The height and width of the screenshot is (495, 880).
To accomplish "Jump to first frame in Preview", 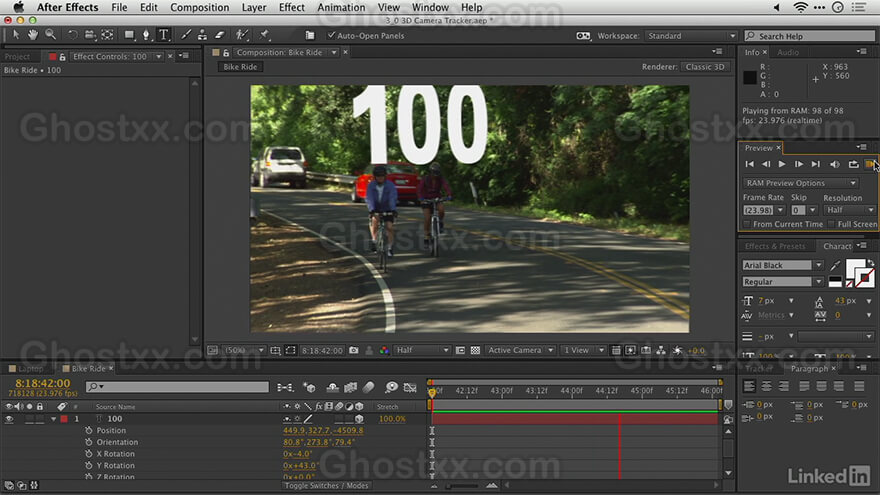I will [749, 164].
